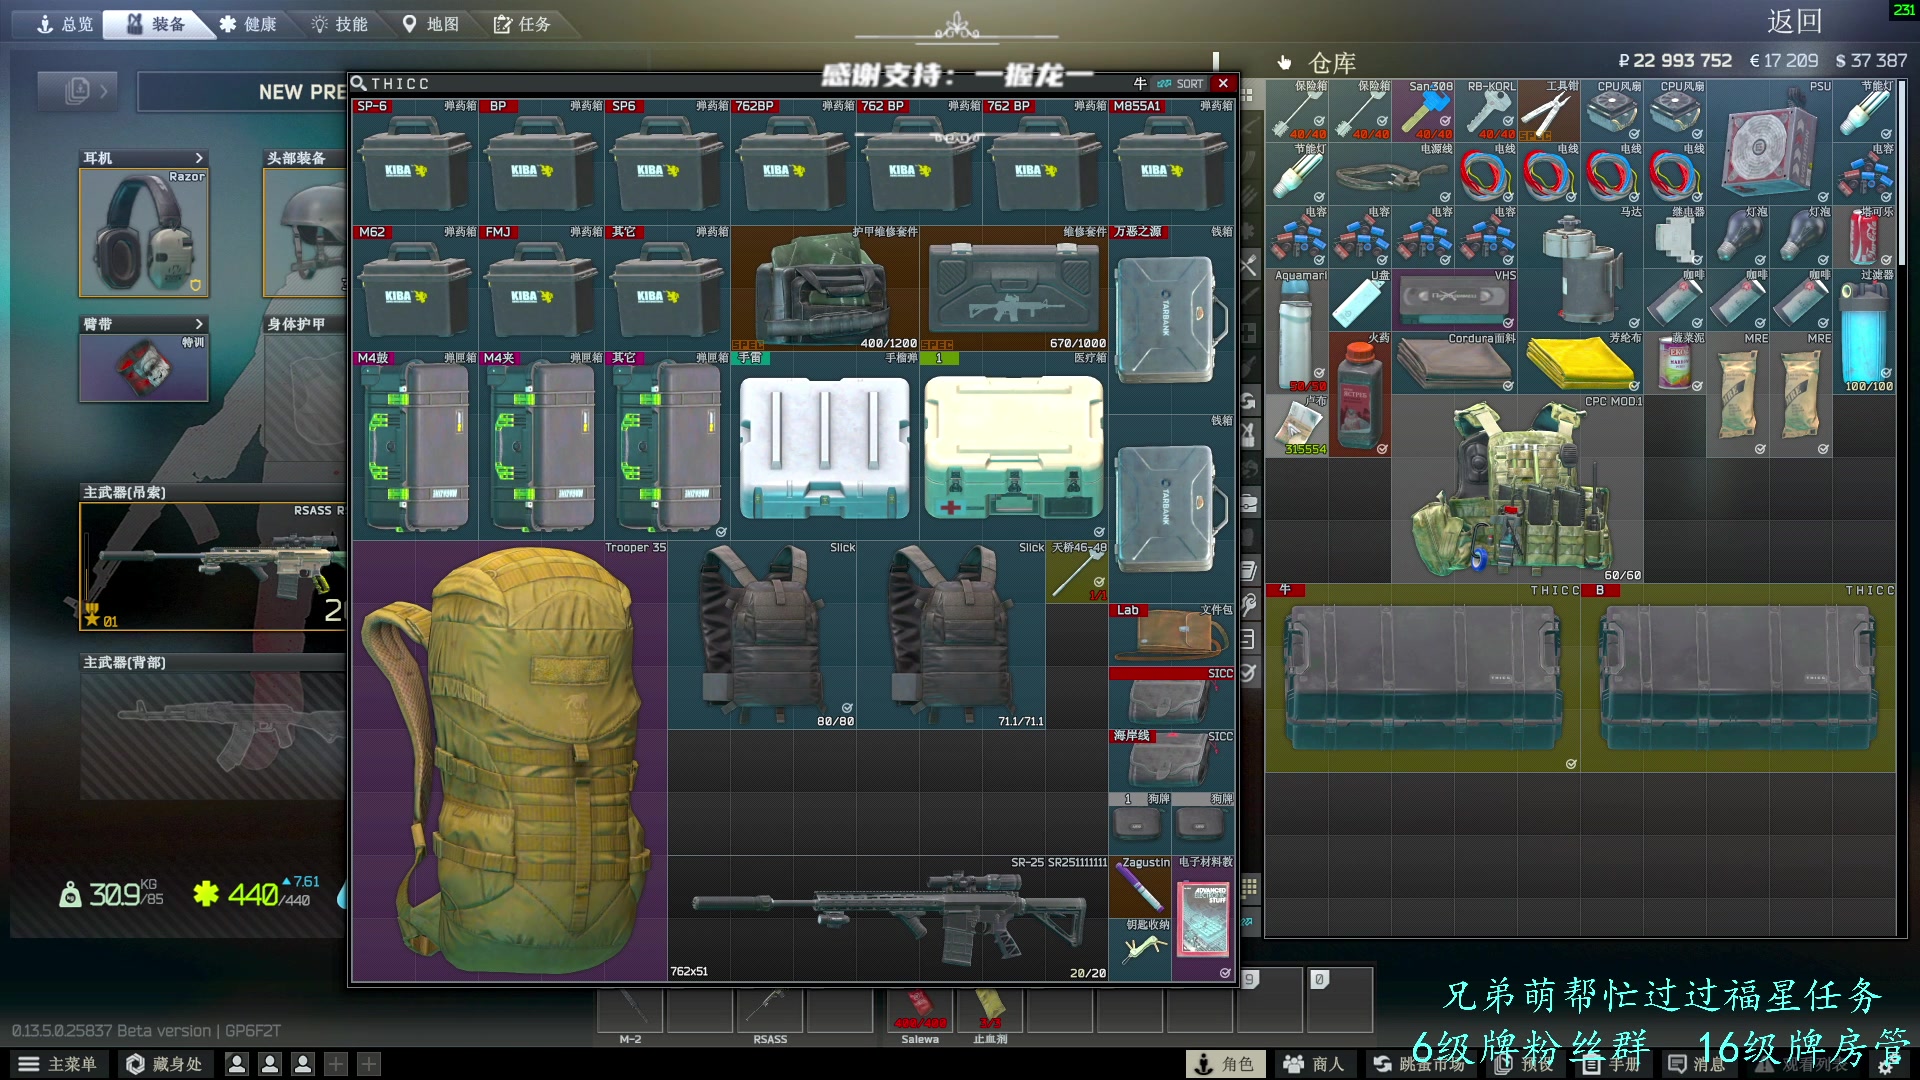Select the RSASS rifle in sling slot
The height and width of the screenshot is (1080, 1920).
tap(213, 566)
